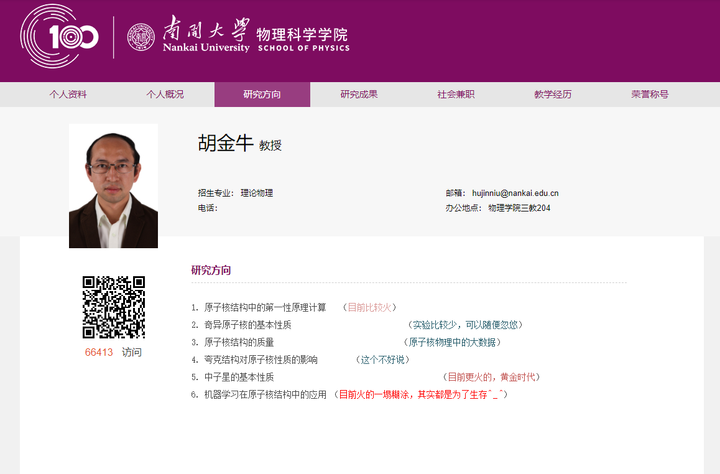Viewport: 720px width, 474px height.
Task: Click the email address hujinniu@nankai.edu.cn
Action: [x=515, y=193]
